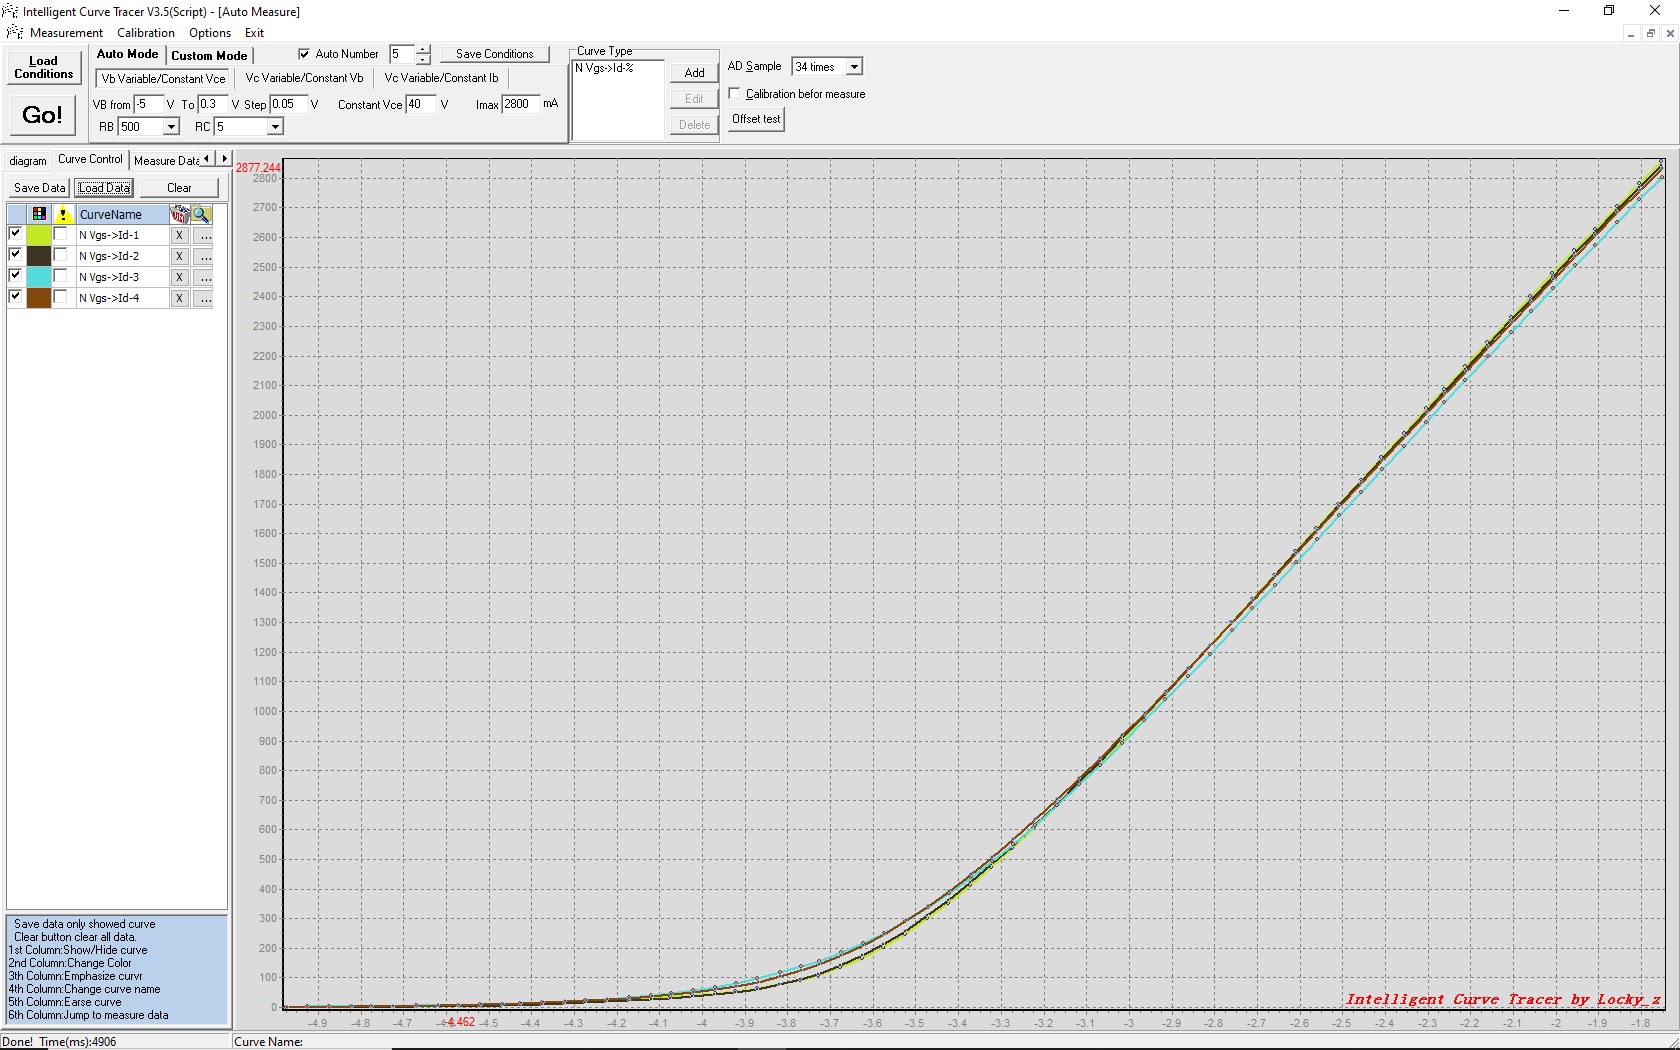
Task: Jump to measure data for N Vgs->Id-1
Action: (203, 236)
